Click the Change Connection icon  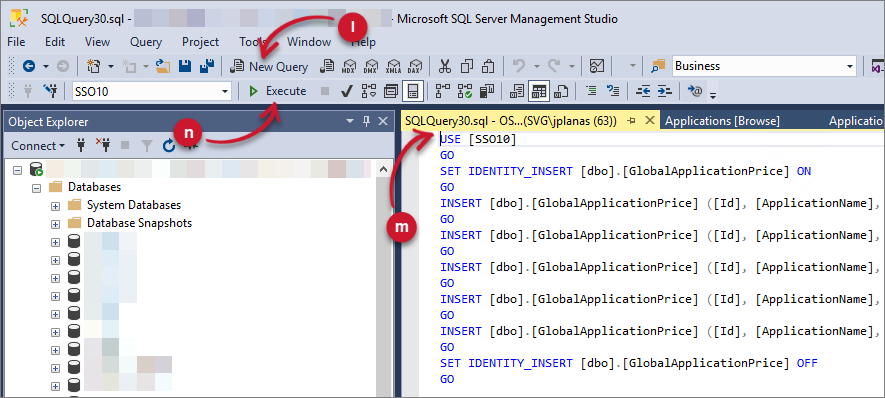pyautogui.click(x=51, y=91)
